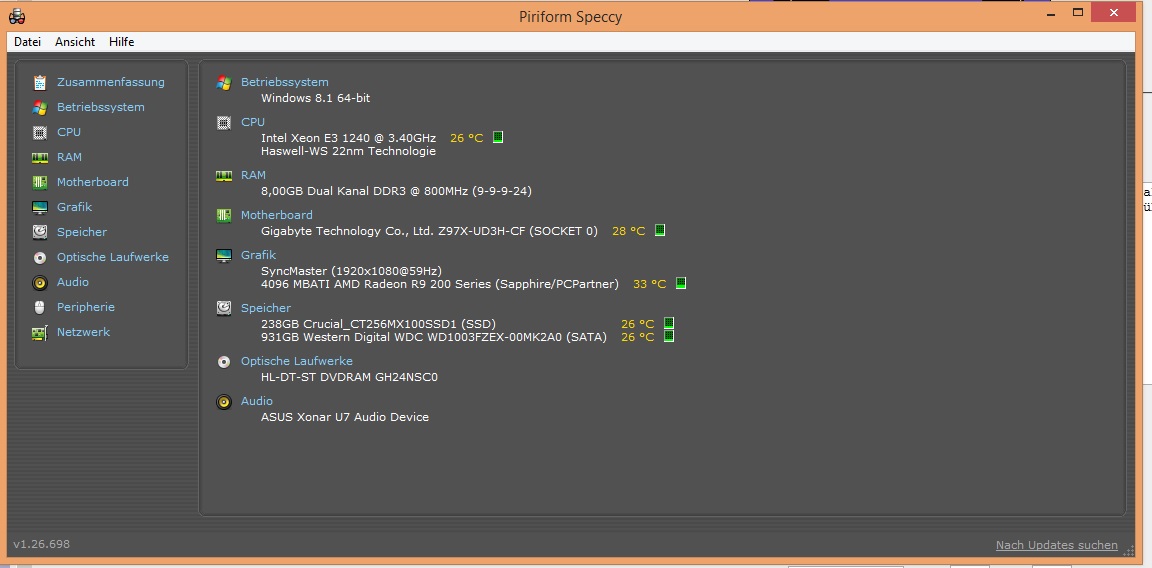
Task: Click the Crucial SSD temperature indicator
Action: coord(669,323)
